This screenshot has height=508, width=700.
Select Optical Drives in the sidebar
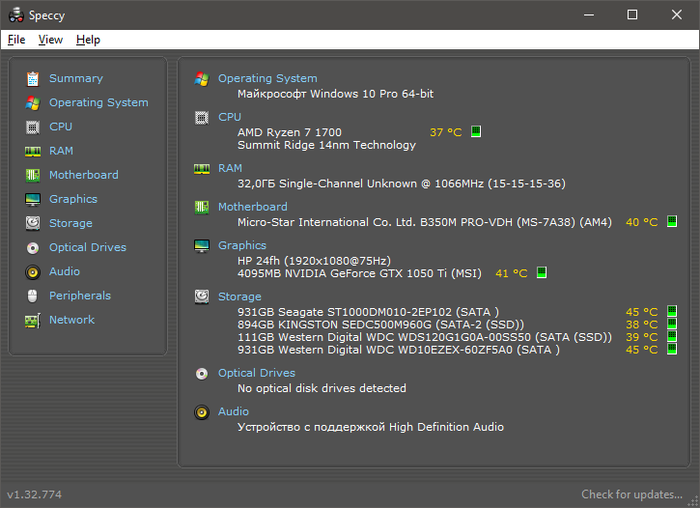87,247
